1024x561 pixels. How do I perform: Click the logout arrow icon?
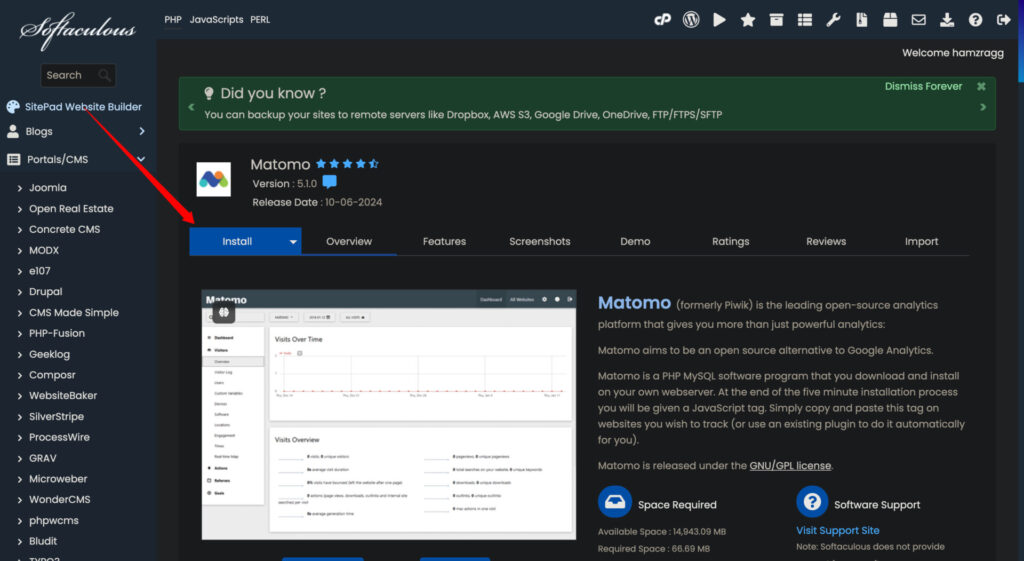pos(1004,20)
